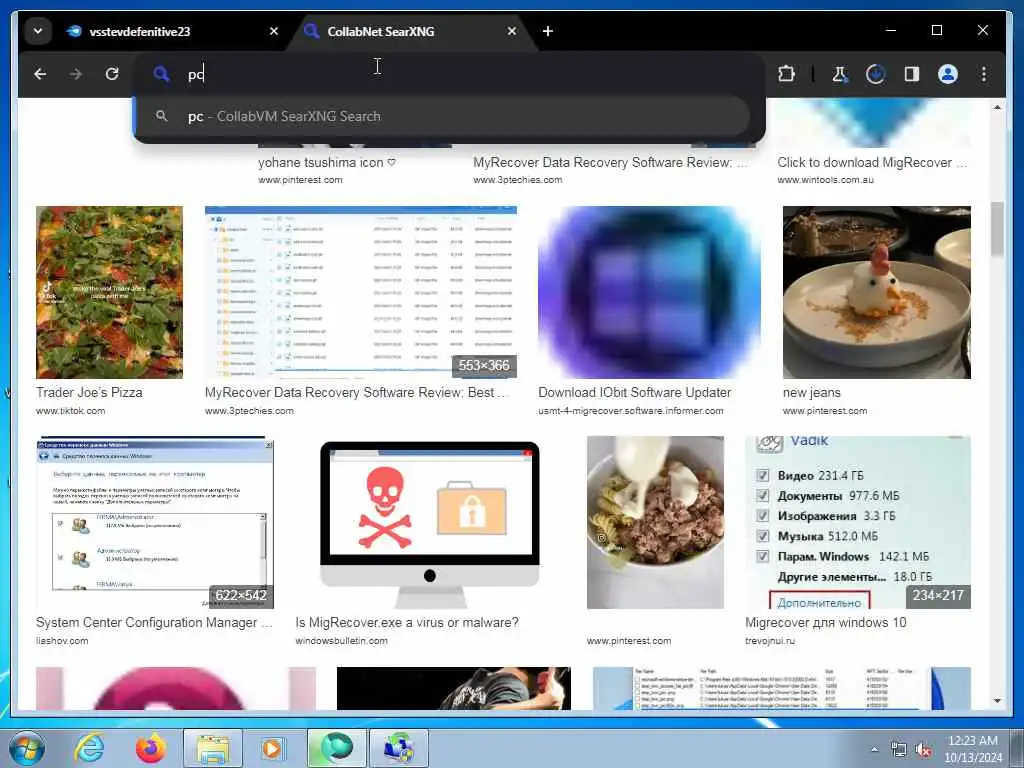Screen dimensions: 1024x768
Task: Click 'Is MigRecover.exe a virus or malware?' link
Action: click(x=407, y=622)
